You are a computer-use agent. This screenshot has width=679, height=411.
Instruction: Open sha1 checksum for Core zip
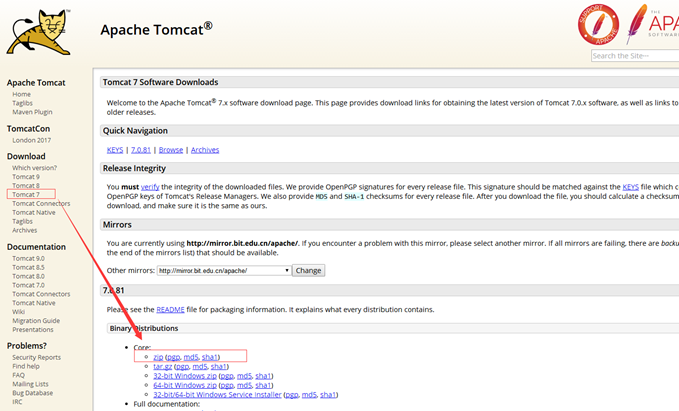pos(210,357)
